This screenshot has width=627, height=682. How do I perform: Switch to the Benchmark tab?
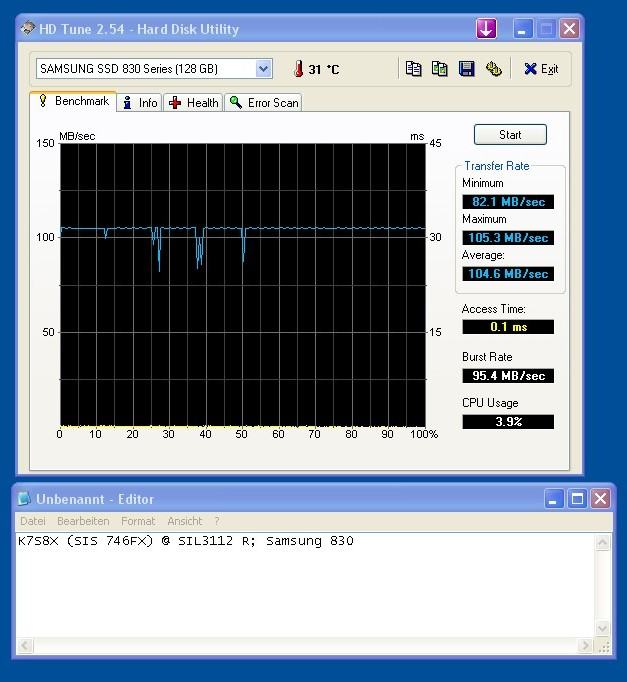73,101
